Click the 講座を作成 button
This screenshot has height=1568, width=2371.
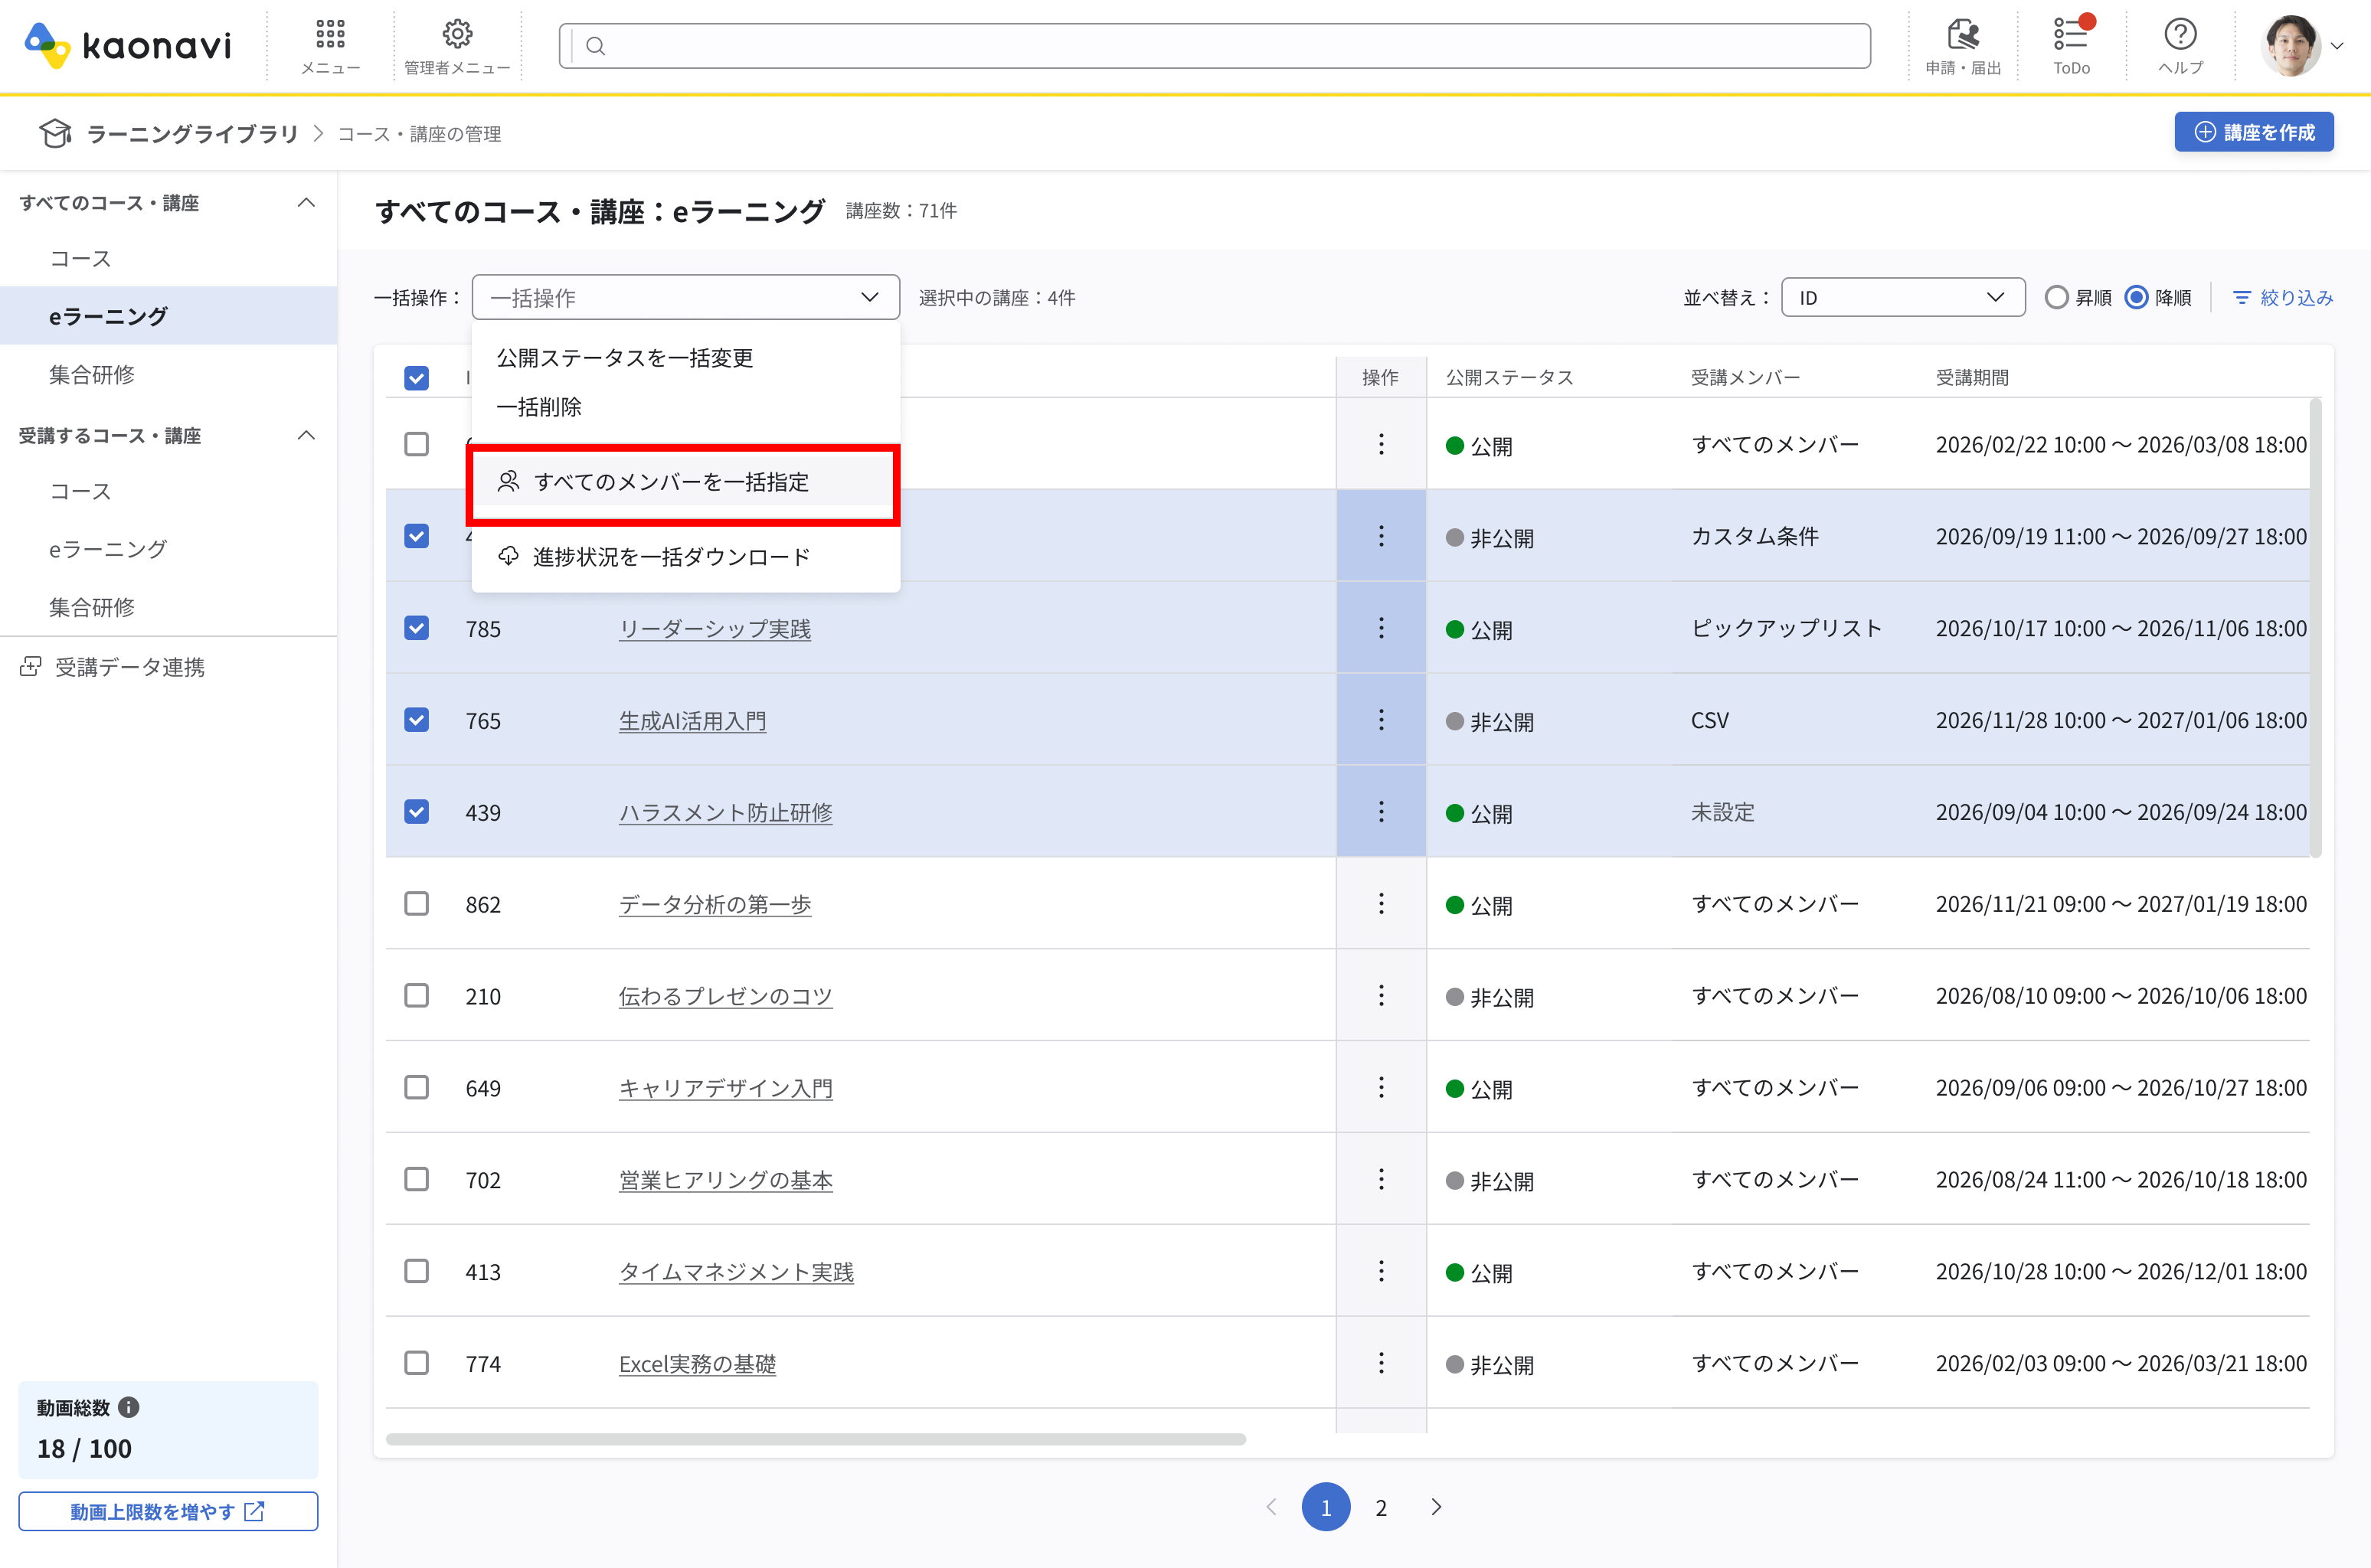(x=2253, y=132)
